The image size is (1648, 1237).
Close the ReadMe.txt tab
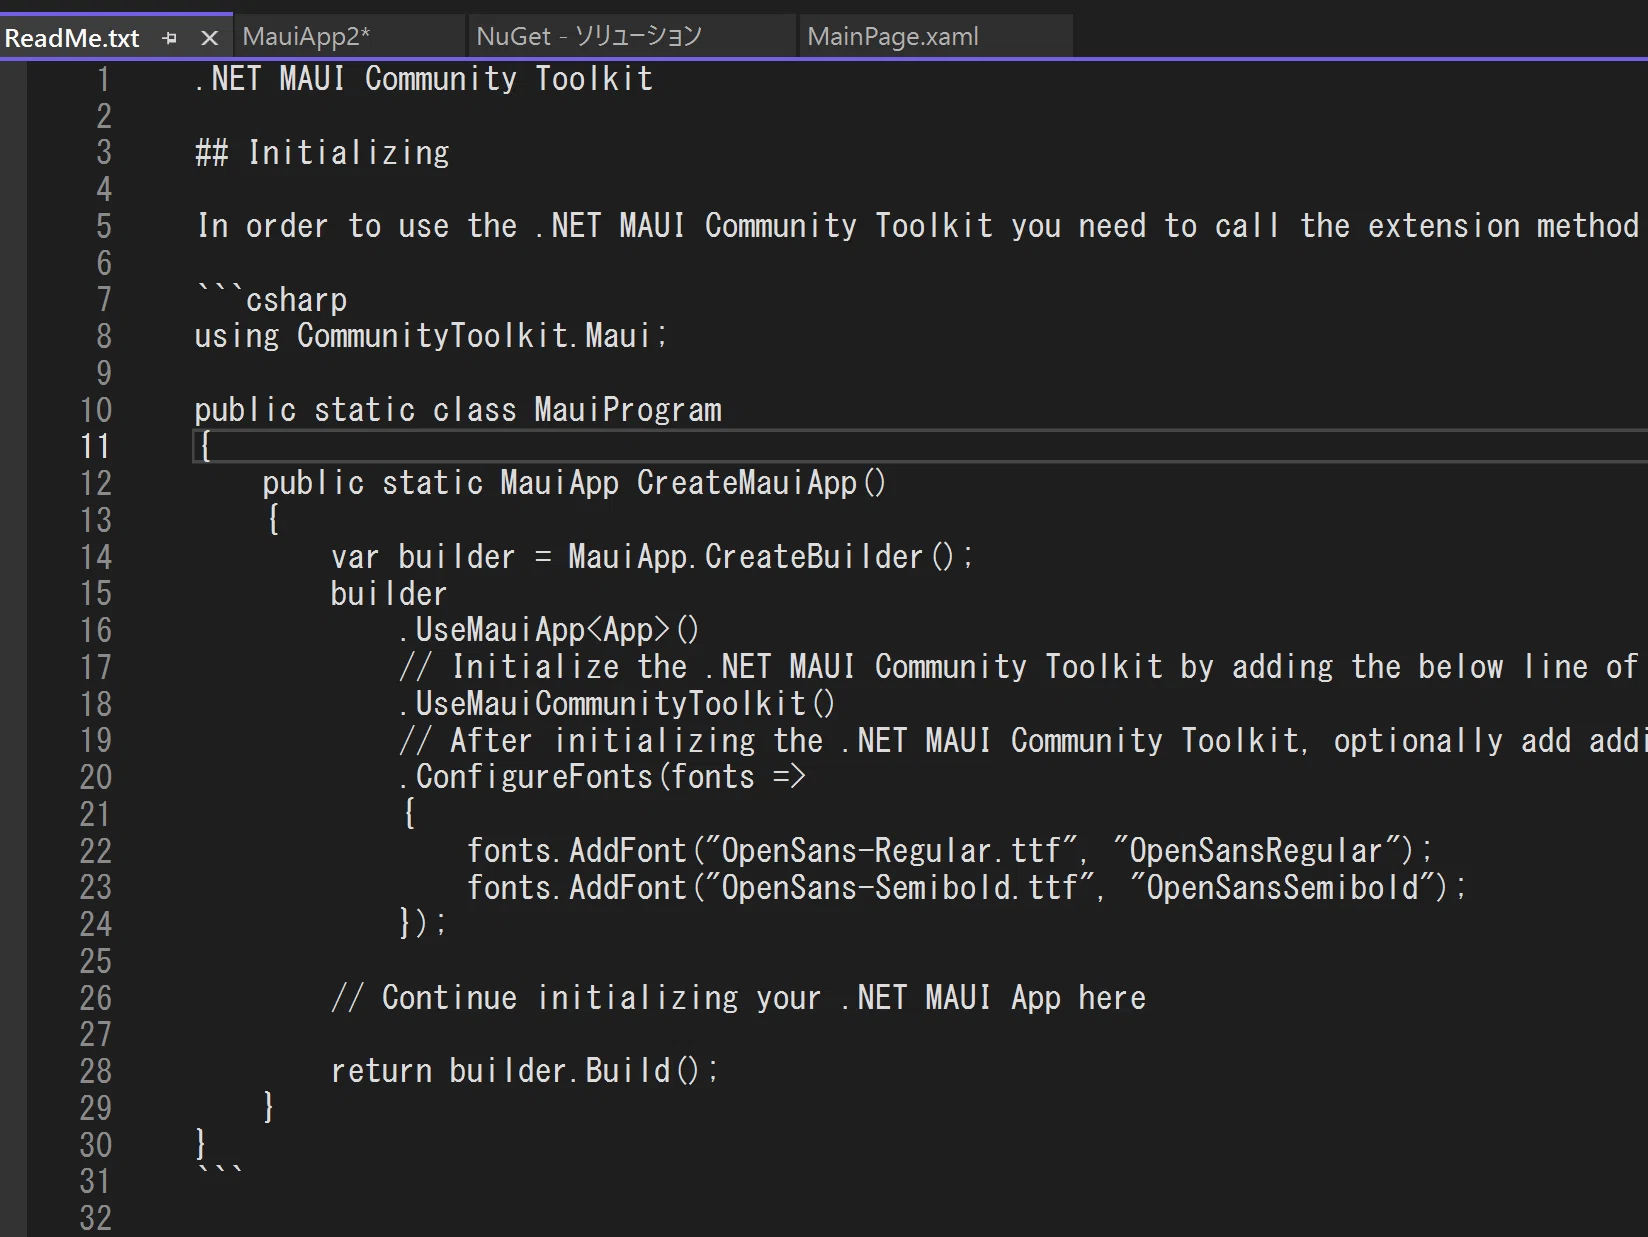pyautogui.click(x=209, y=38)
